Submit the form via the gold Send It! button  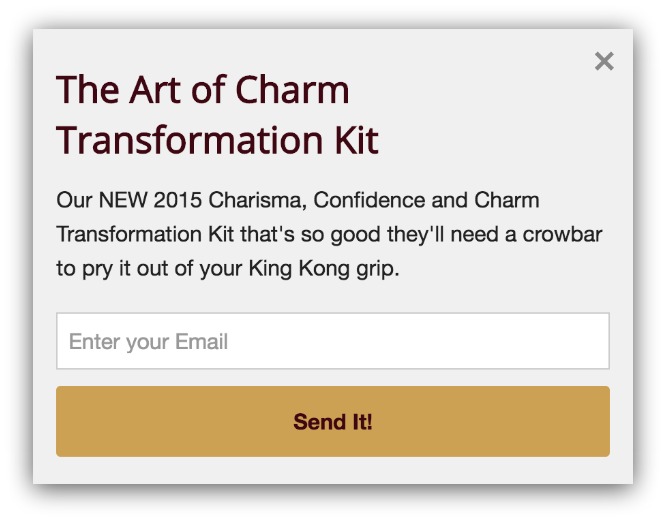coord(333,422)
